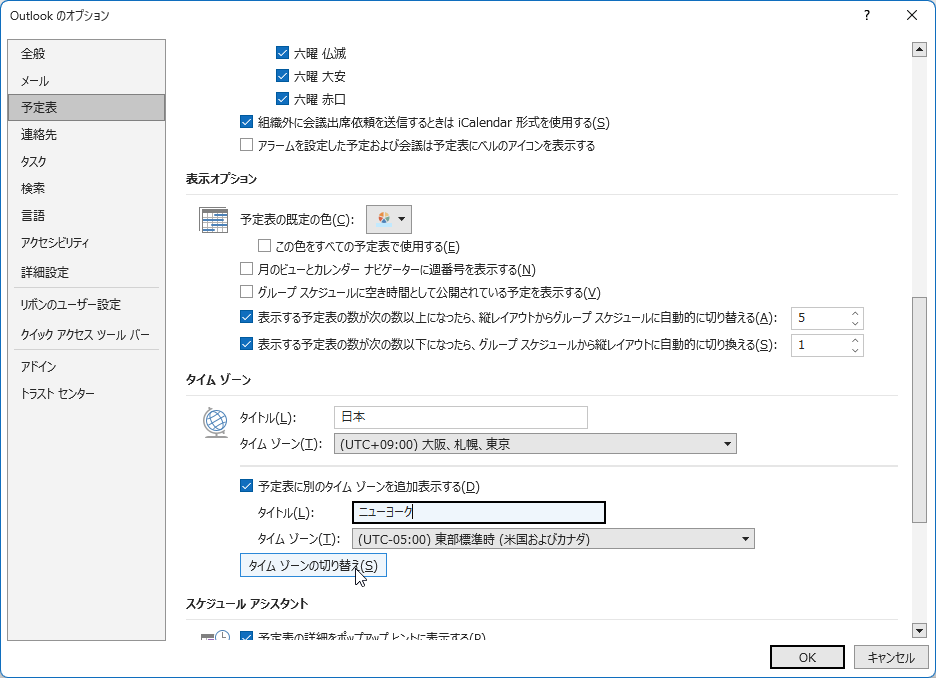Toggle iCalendar 形式を使用する checkbox
This screenshot has height=678, width=936.
pyautogui.click(x=247, y=122)
